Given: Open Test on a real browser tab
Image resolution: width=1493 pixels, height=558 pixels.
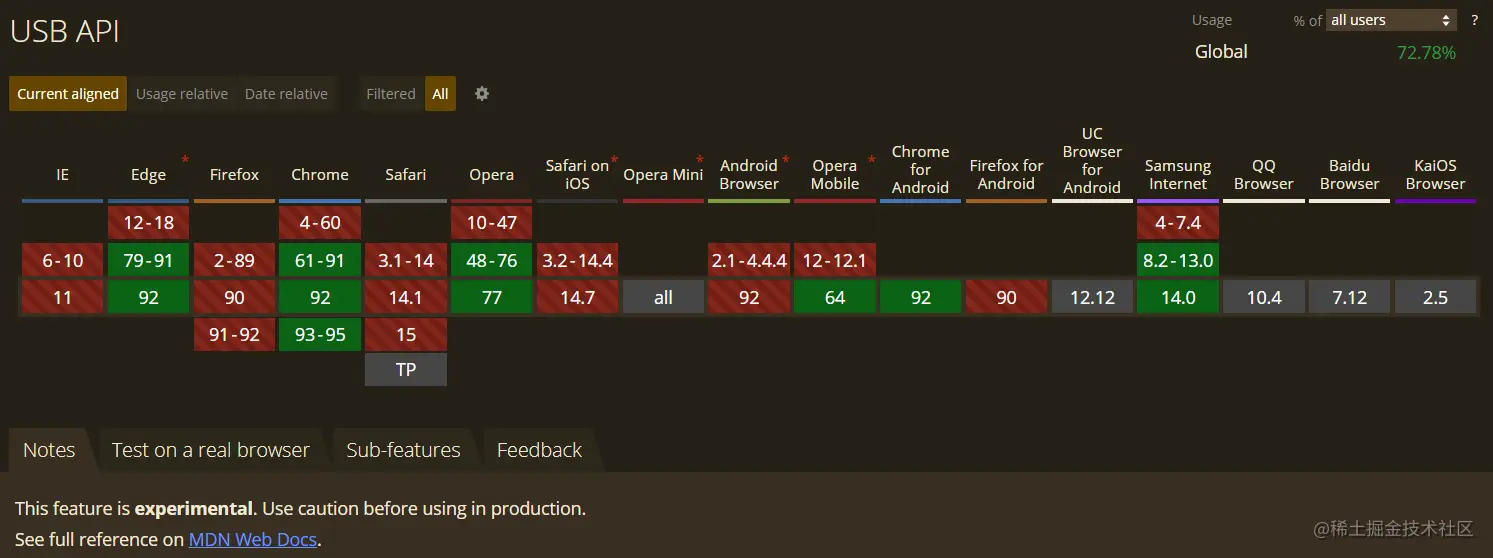Looking at the screenshot, I should pos(211,450).
